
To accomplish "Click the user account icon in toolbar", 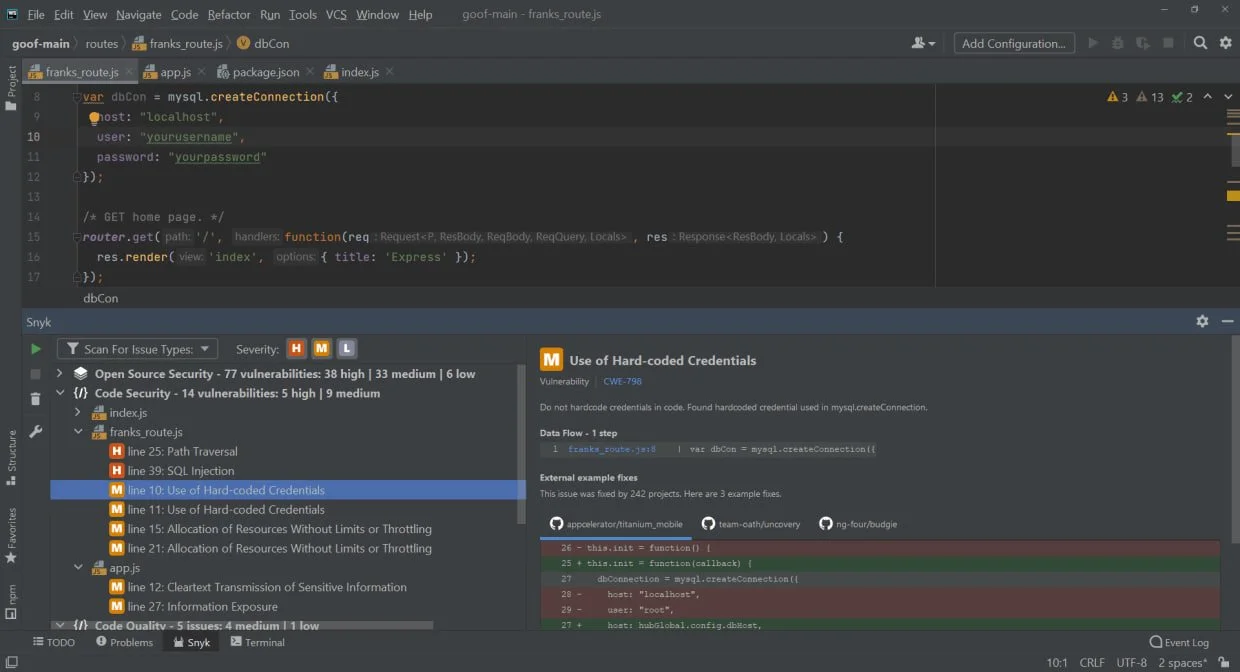I will pos(918,43).
